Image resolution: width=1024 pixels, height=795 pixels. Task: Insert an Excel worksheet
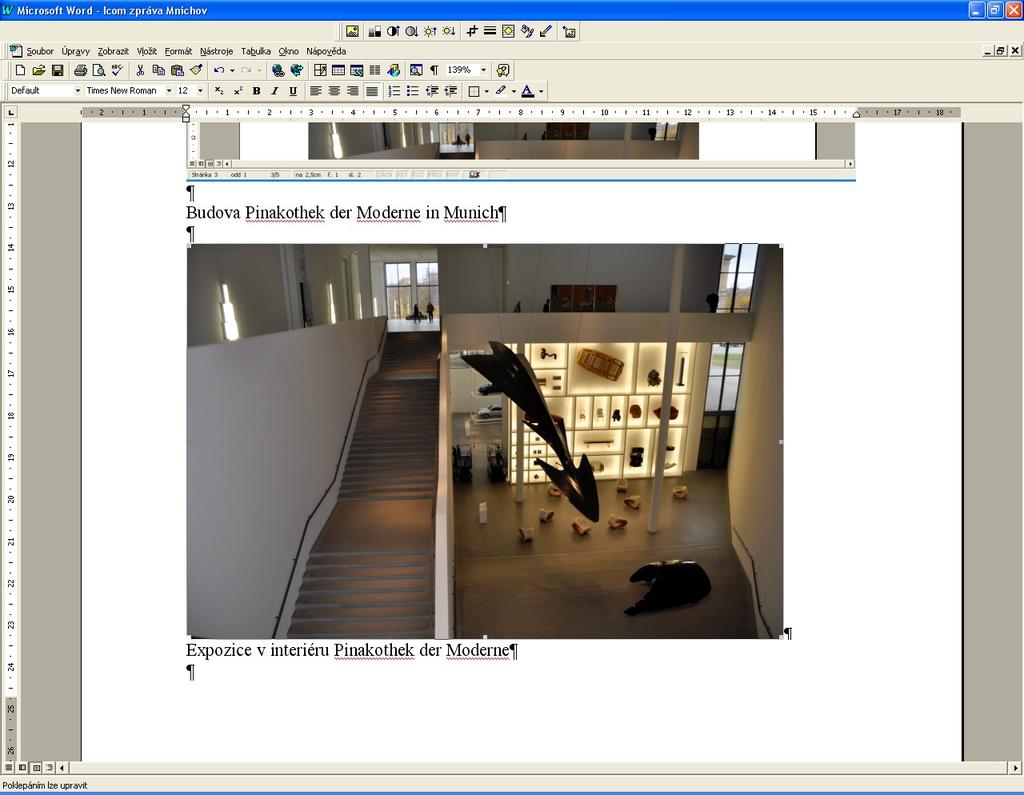click(357, 70)
